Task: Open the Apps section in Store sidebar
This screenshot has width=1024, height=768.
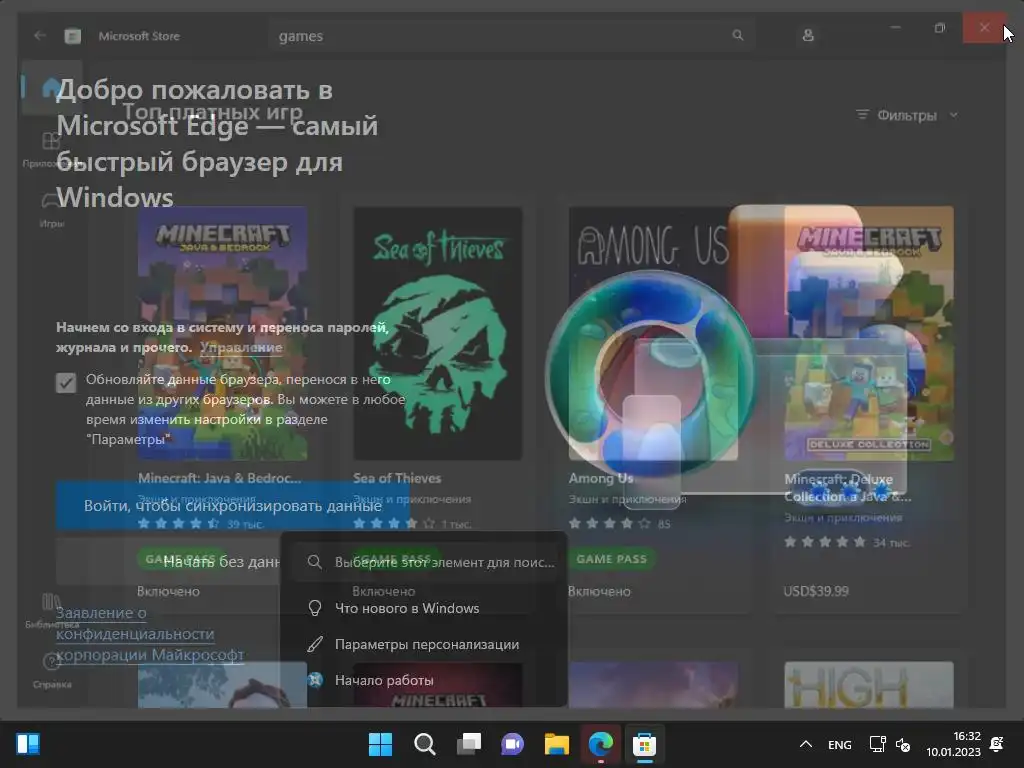Action: click(x=51, y=149)
